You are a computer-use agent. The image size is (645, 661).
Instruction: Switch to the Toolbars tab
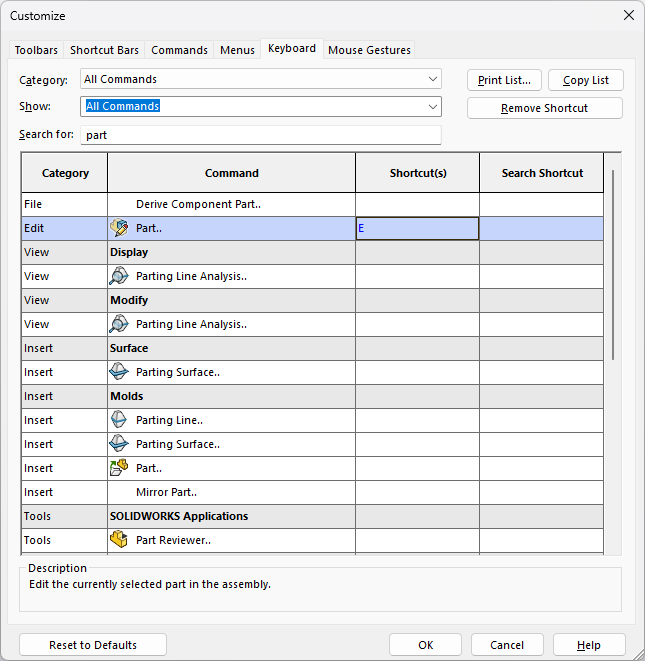click(36, 50)
